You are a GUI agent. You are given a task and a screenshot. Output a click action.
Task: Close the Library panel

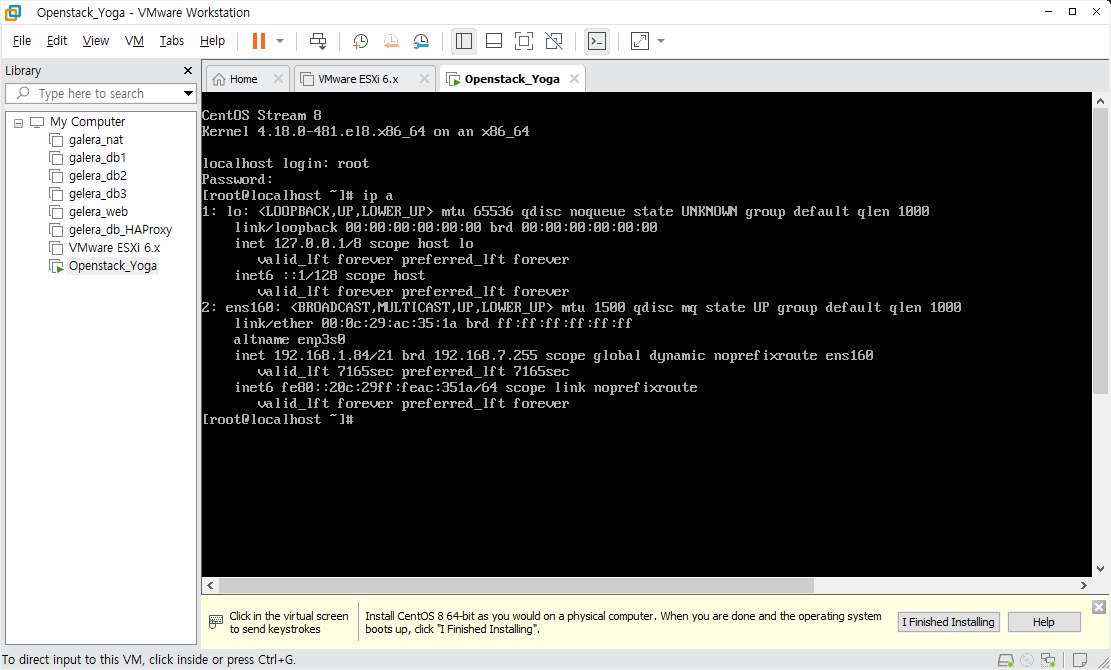[188, 71]
